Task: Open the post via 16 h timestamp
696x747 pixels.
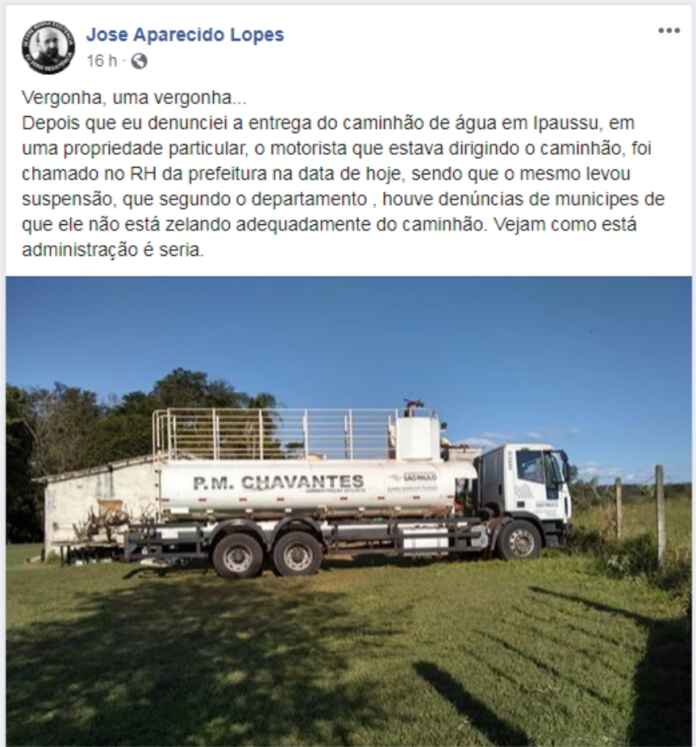Action: click(x=101, y=61)
